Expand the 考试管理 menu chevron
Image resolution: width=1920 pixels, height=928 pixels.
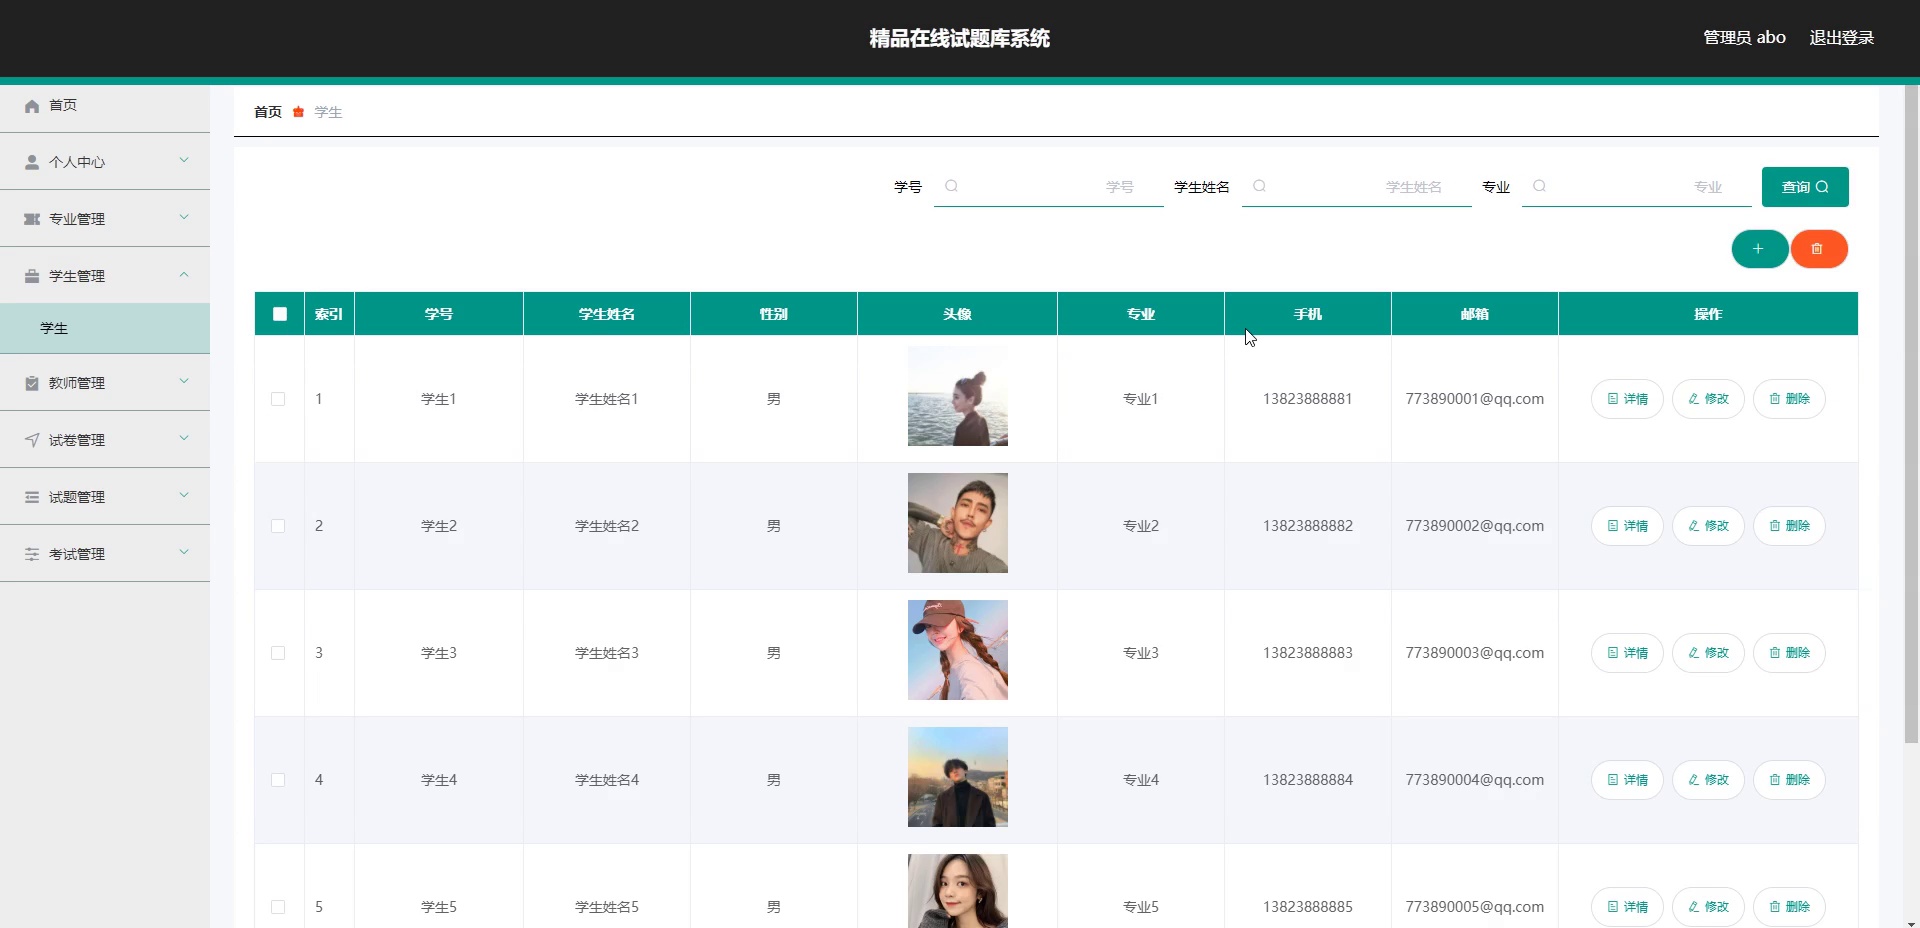(x=184, y=552)
